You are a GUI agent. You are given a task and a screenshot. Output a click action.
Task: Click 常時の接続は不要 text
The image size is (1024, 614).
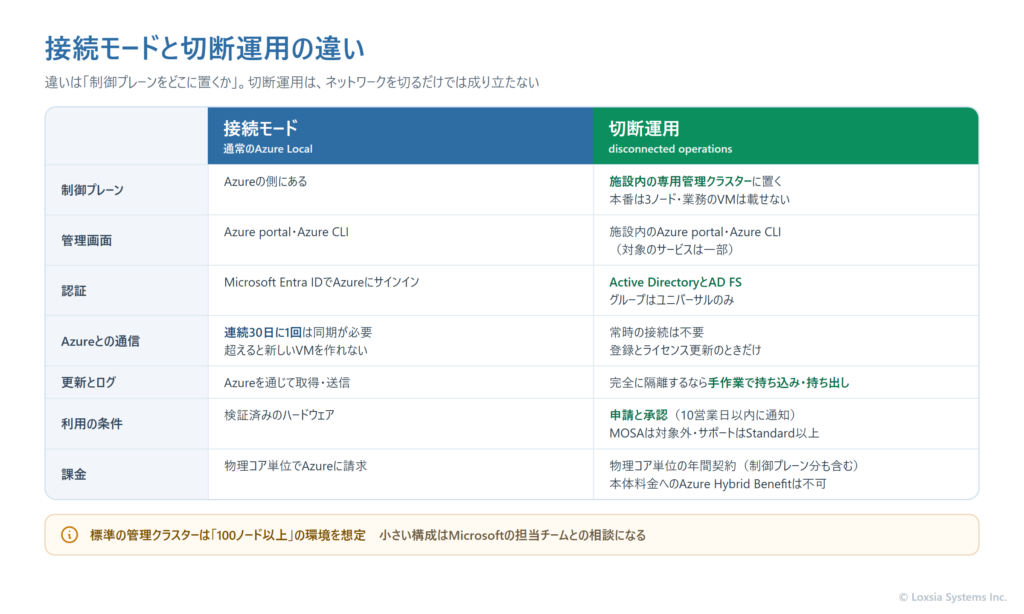click(x=656, y=332)
